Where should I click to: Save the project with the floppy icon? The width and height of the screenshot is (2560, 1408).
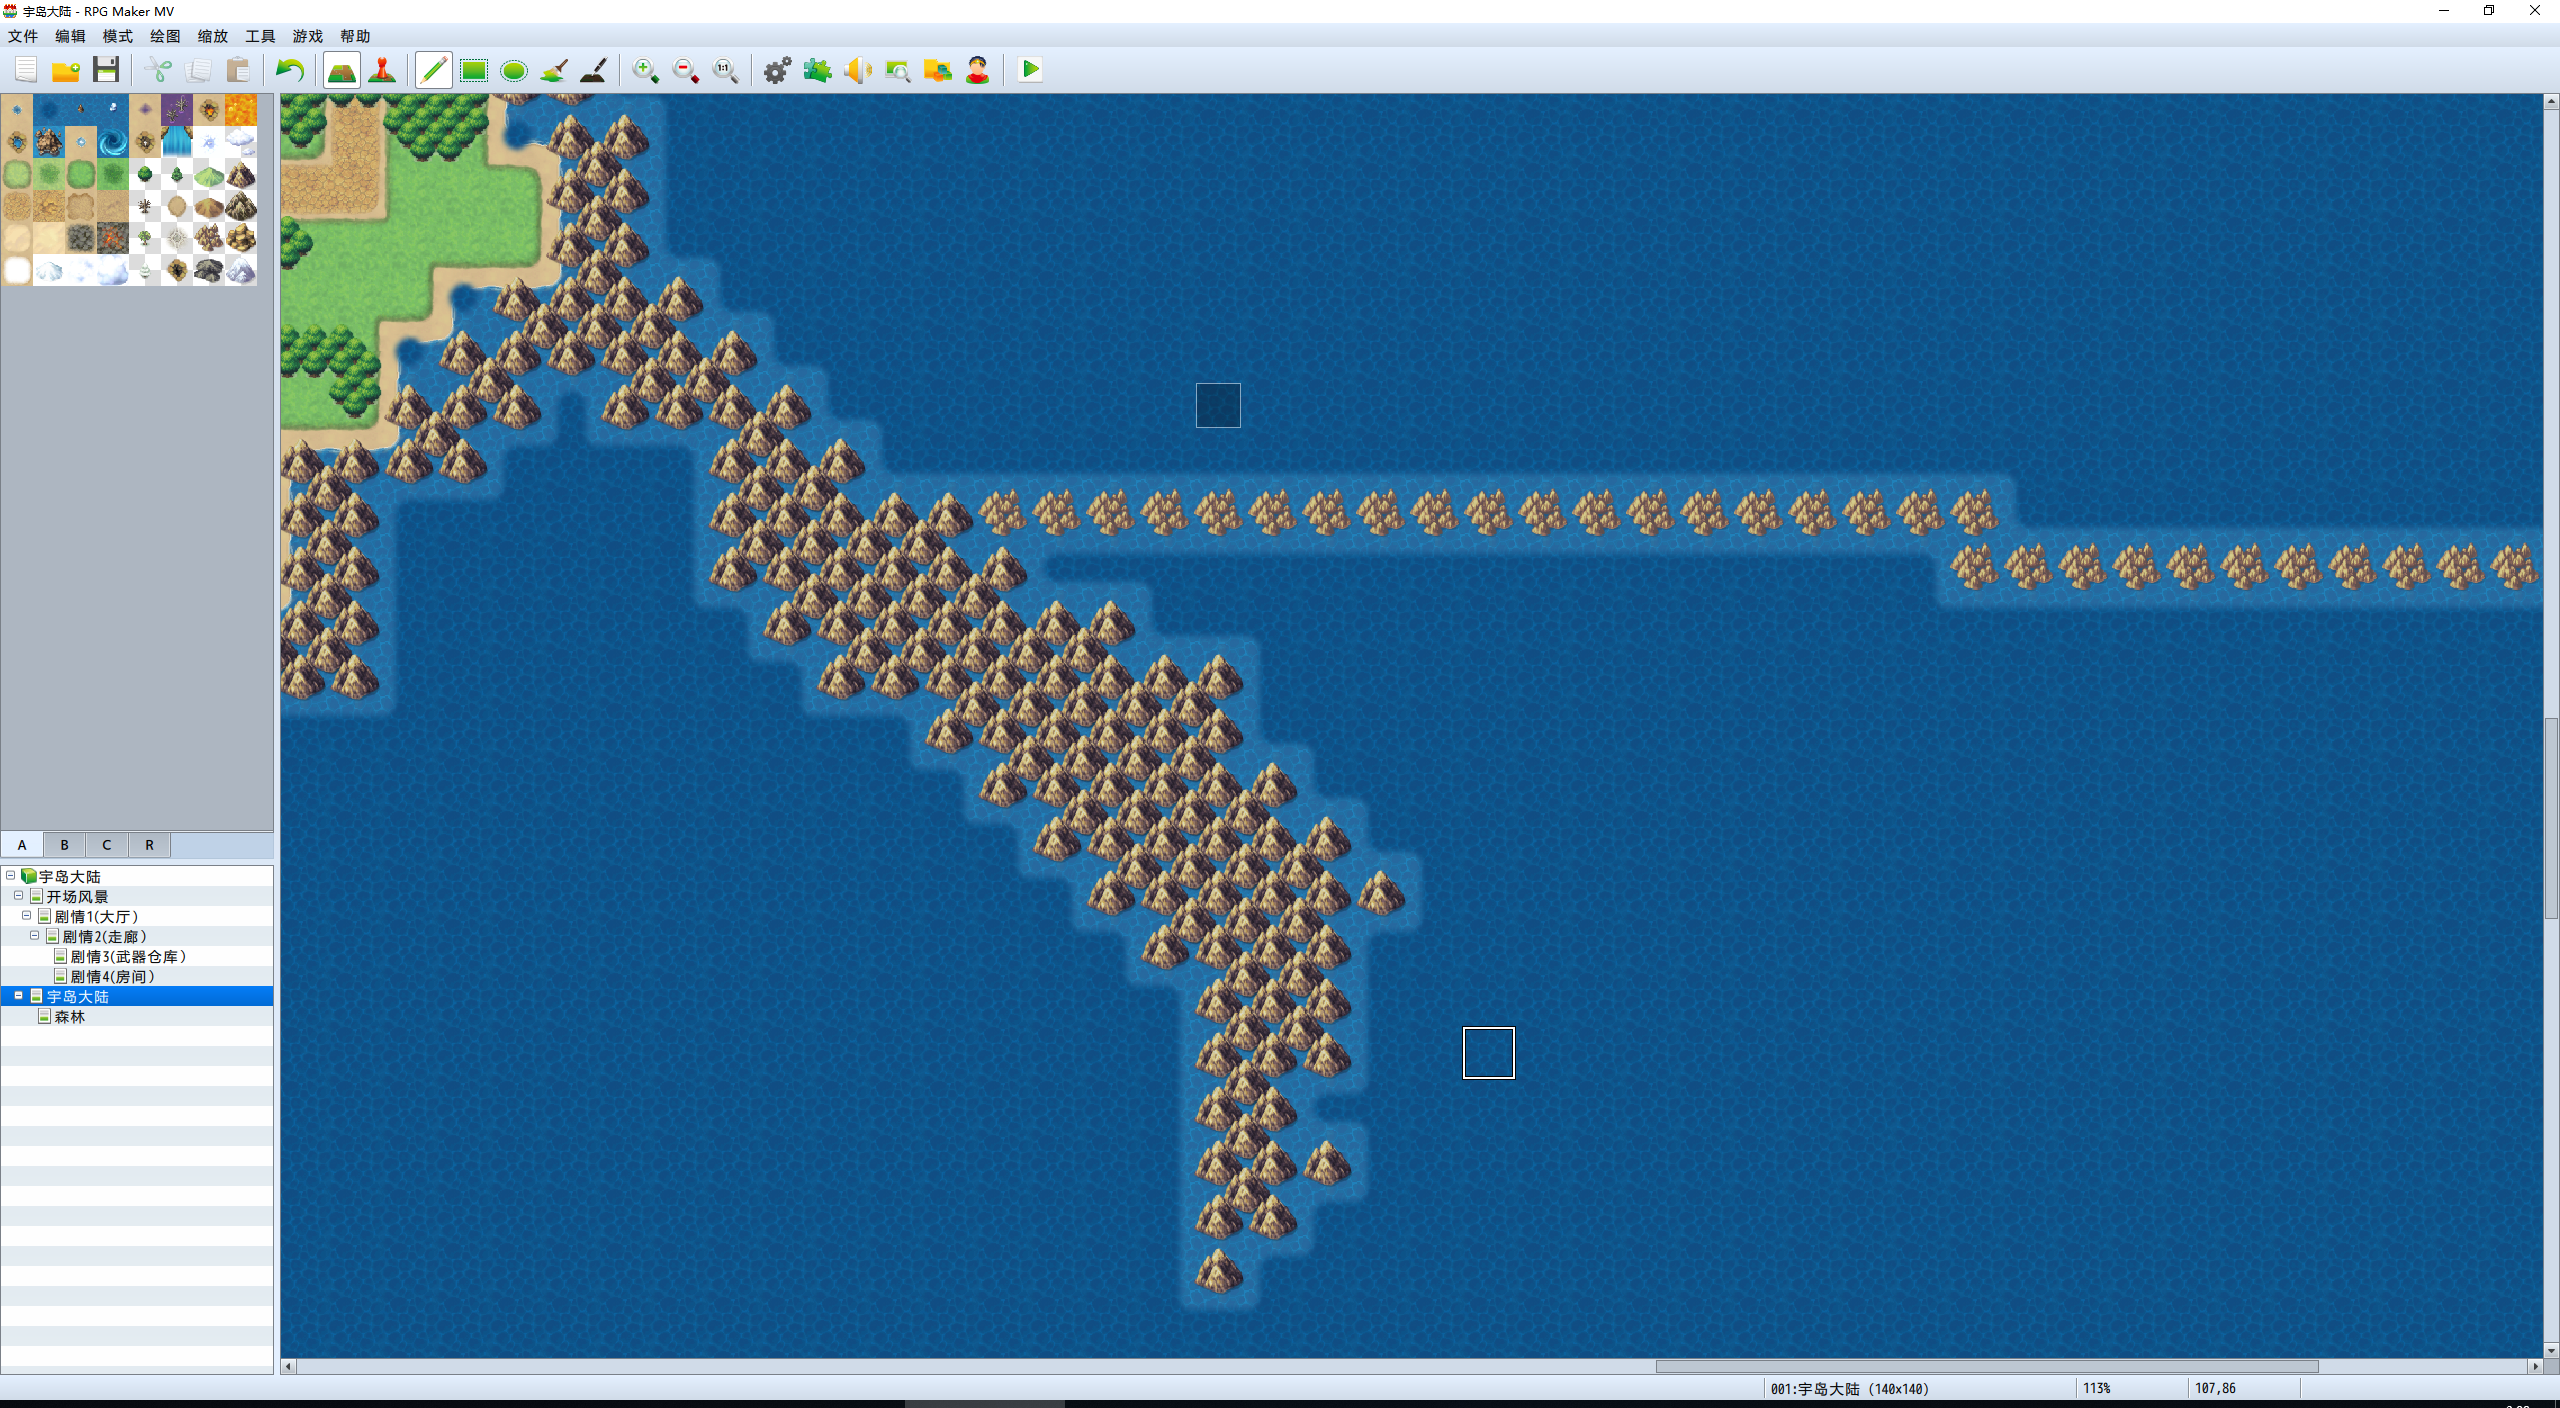[x=106, y=70]
